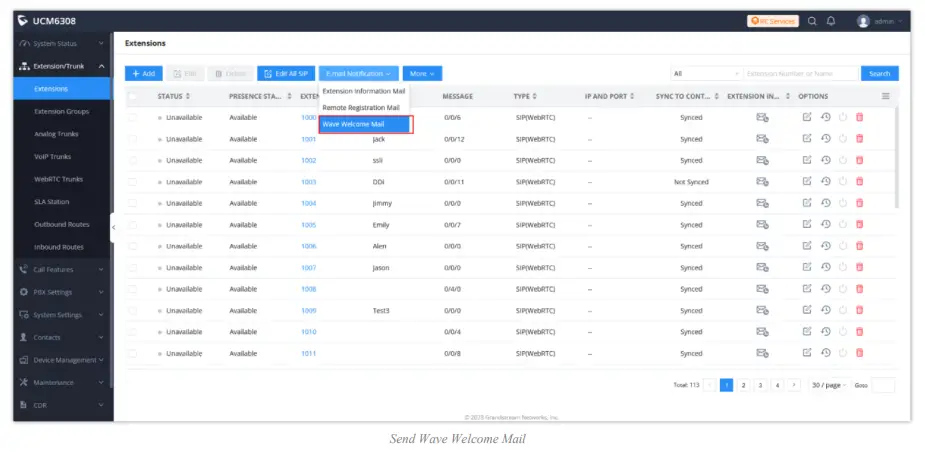Send extension info mail for 1000

point(762,117)
